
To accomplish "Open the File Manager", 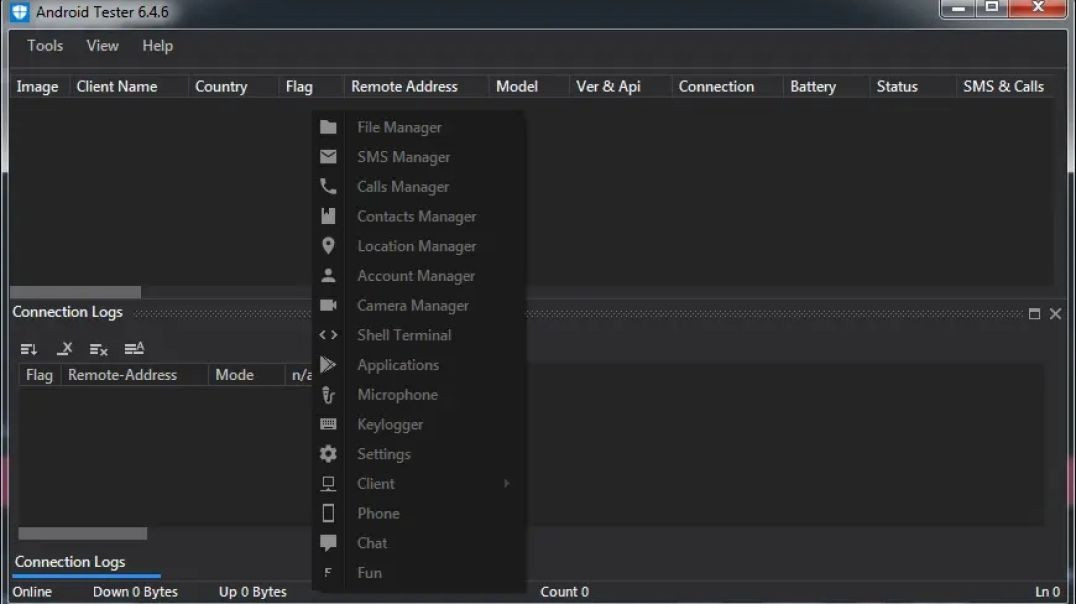I will click(399, 127).
